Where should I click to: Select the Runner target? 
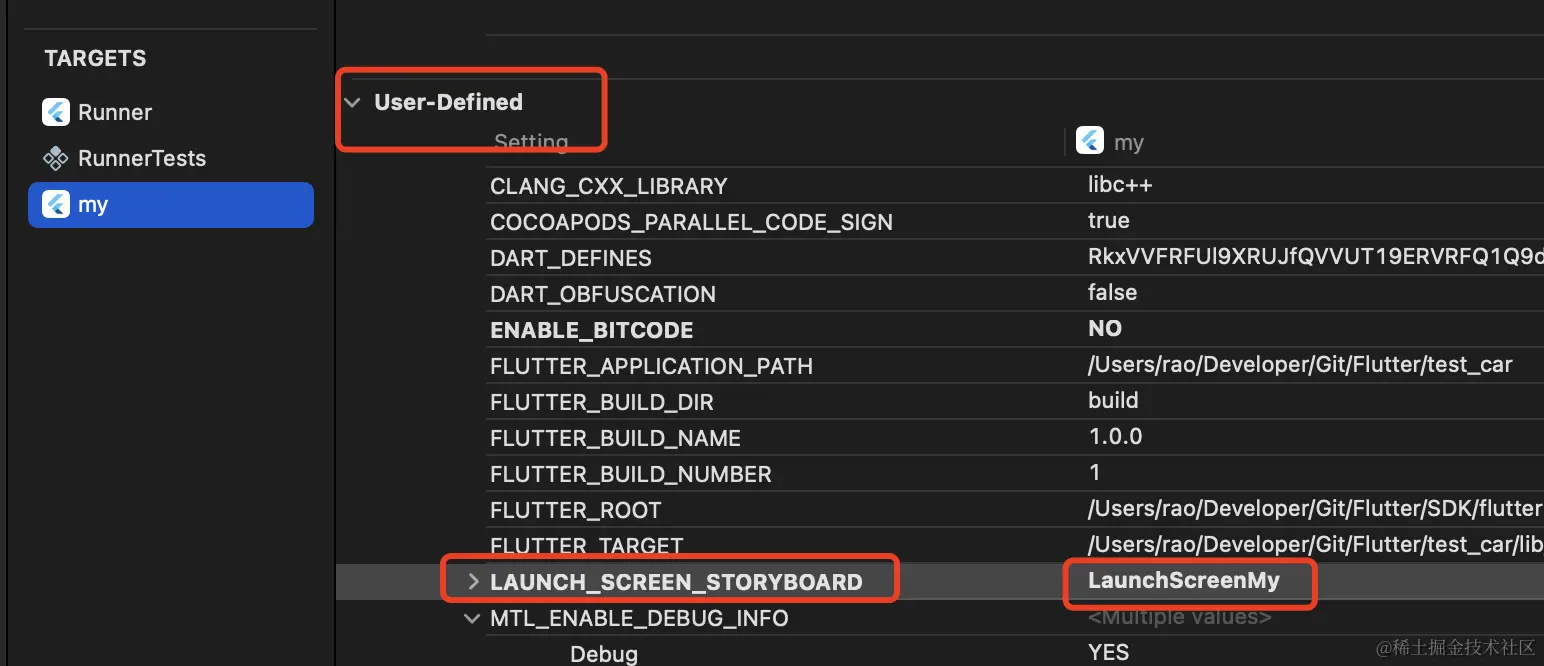115,112
